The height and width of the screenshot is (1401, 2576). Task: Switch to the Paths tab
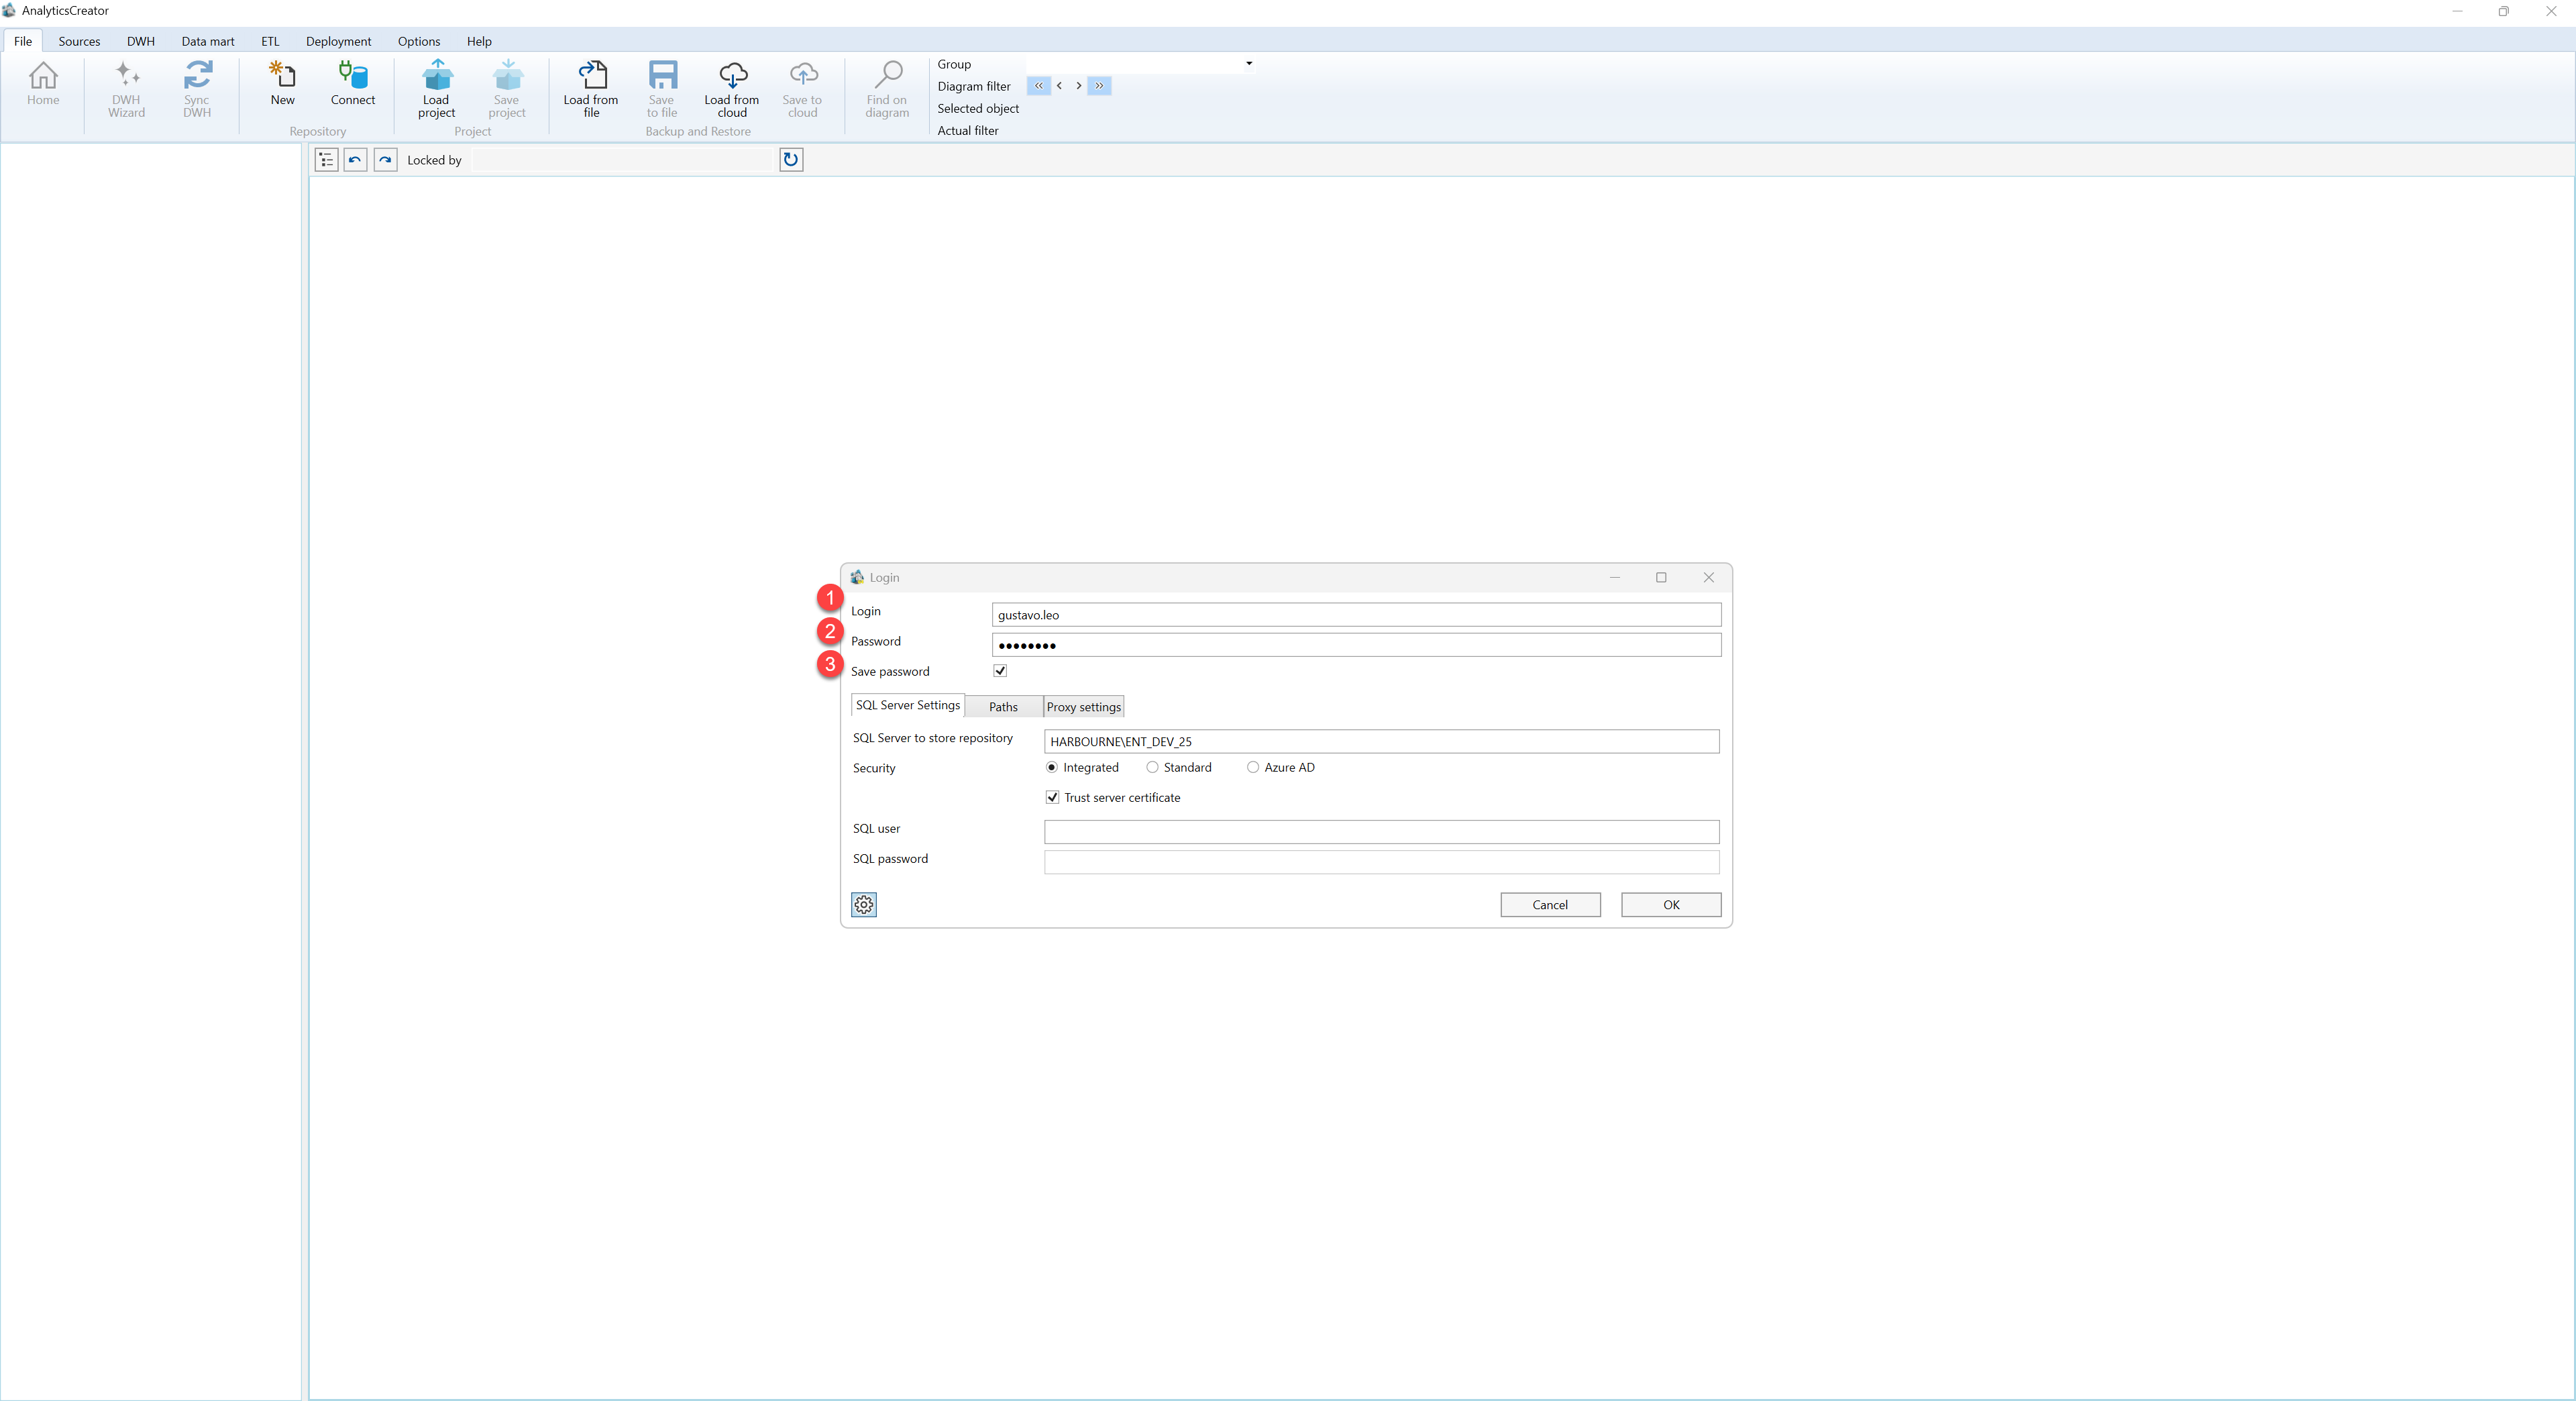click(x=1003, y=707)
